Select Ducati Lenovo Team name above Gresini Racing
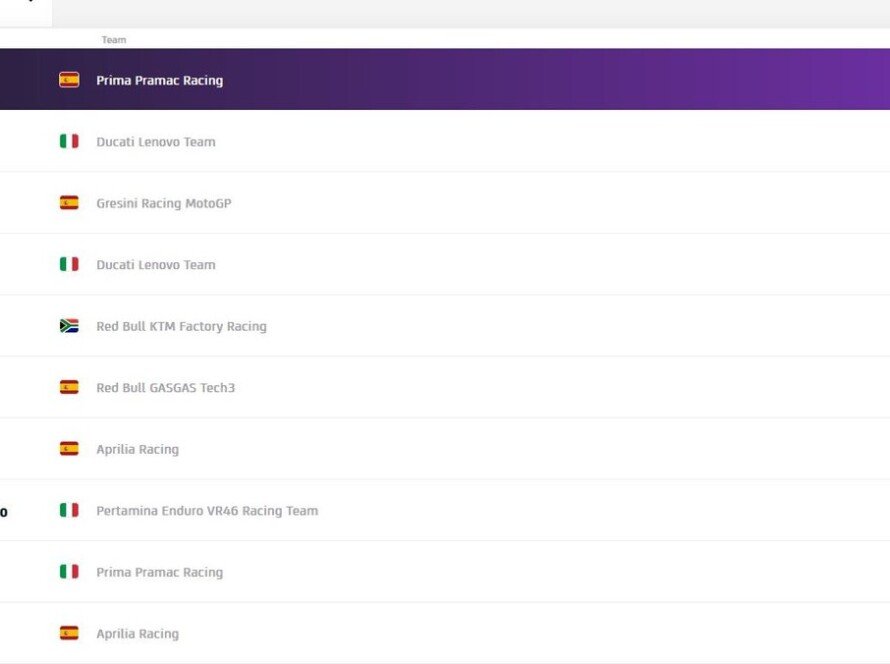The height and width of the screenshot is (664, 890). point(155,142)
